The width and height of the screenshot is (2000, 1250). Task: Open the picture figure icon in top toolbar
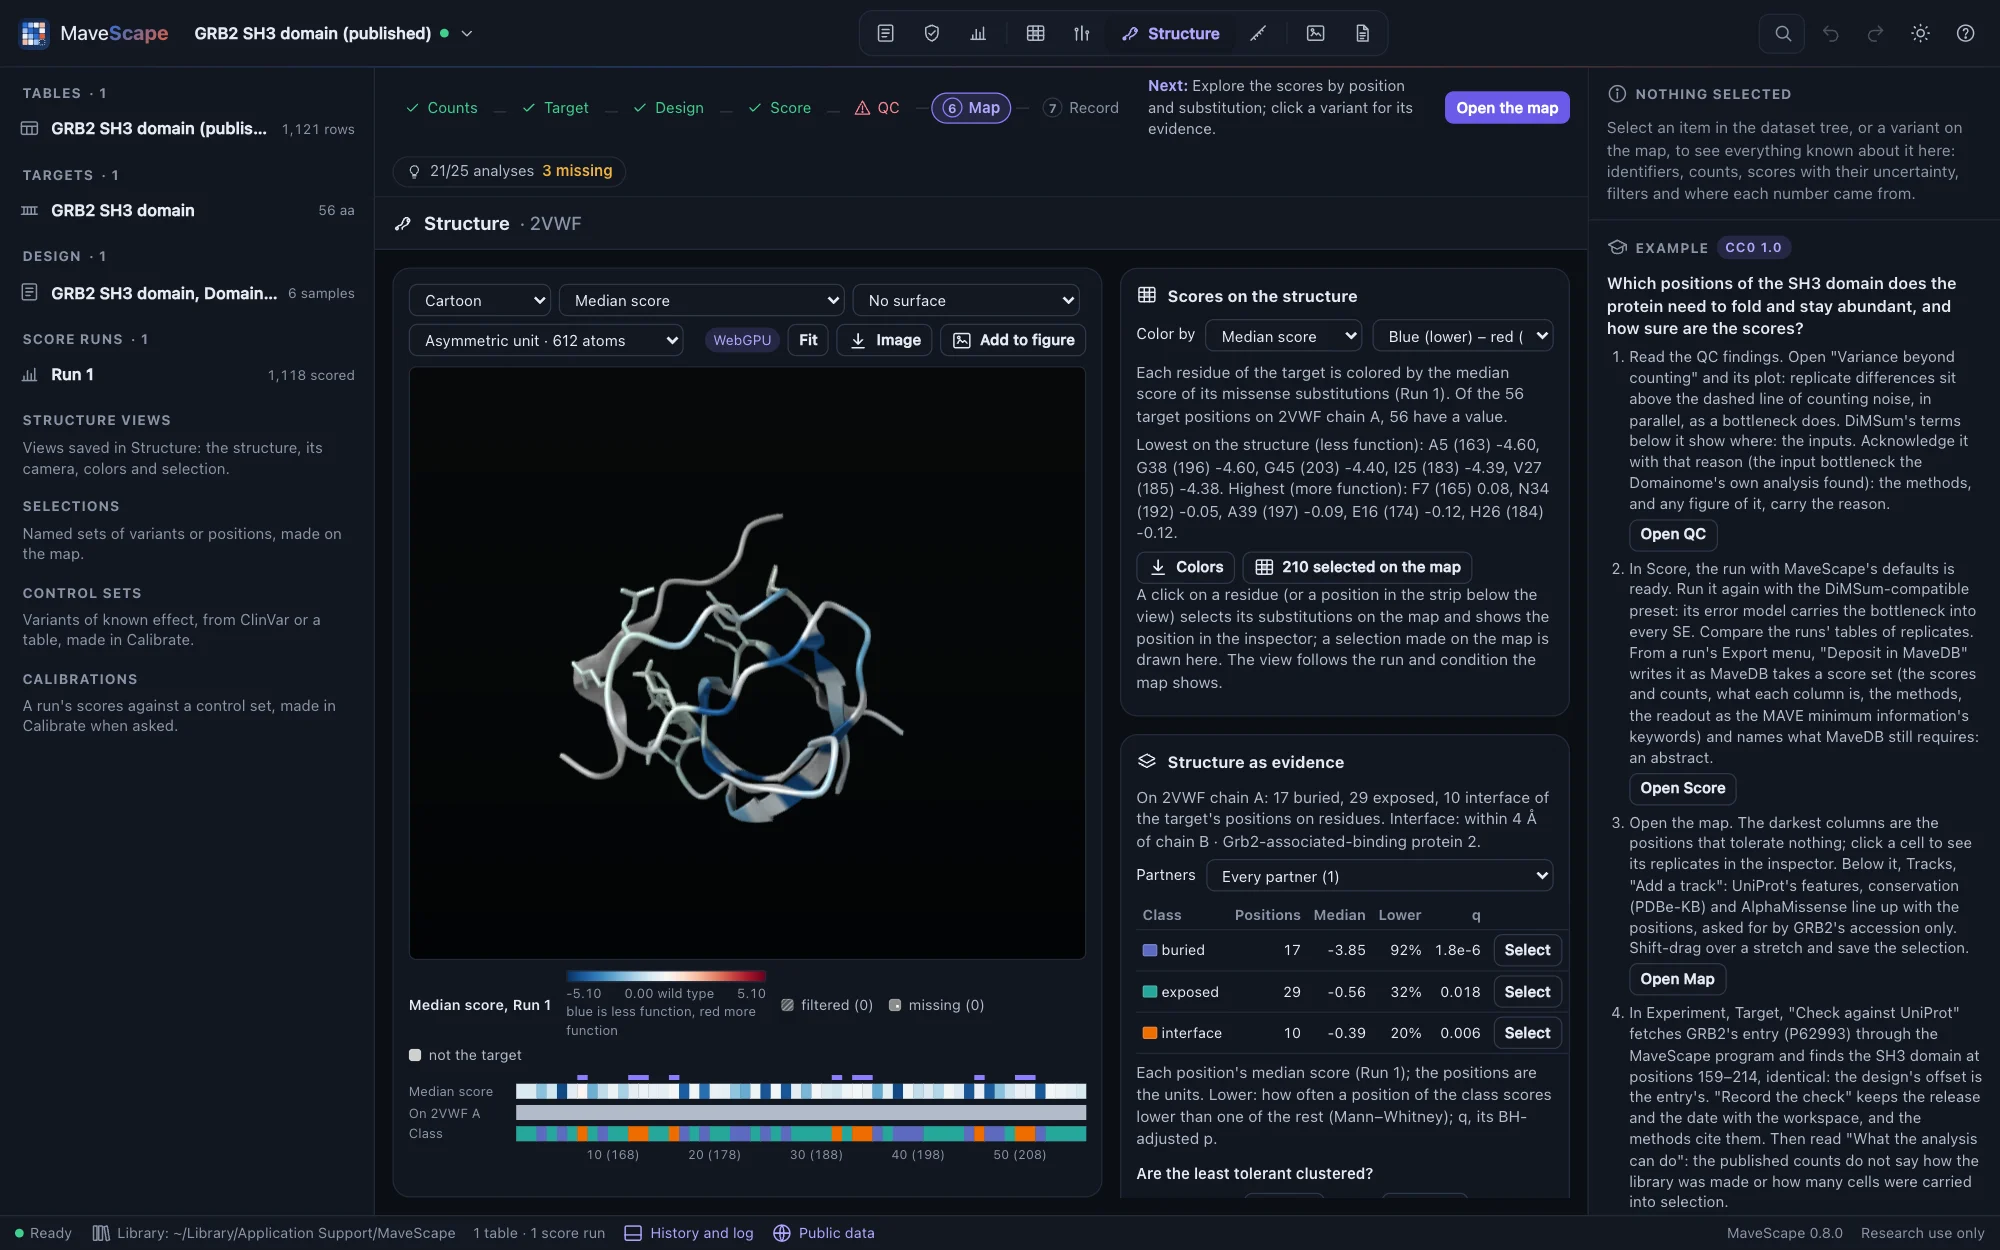[1315, 33]
